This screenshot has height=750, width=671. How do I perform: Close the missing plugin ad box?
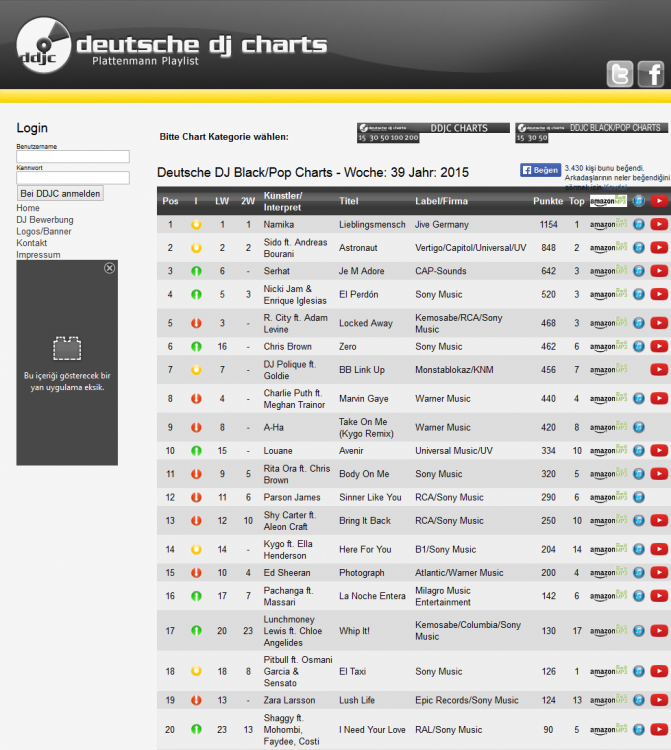[x=110, y=268]
